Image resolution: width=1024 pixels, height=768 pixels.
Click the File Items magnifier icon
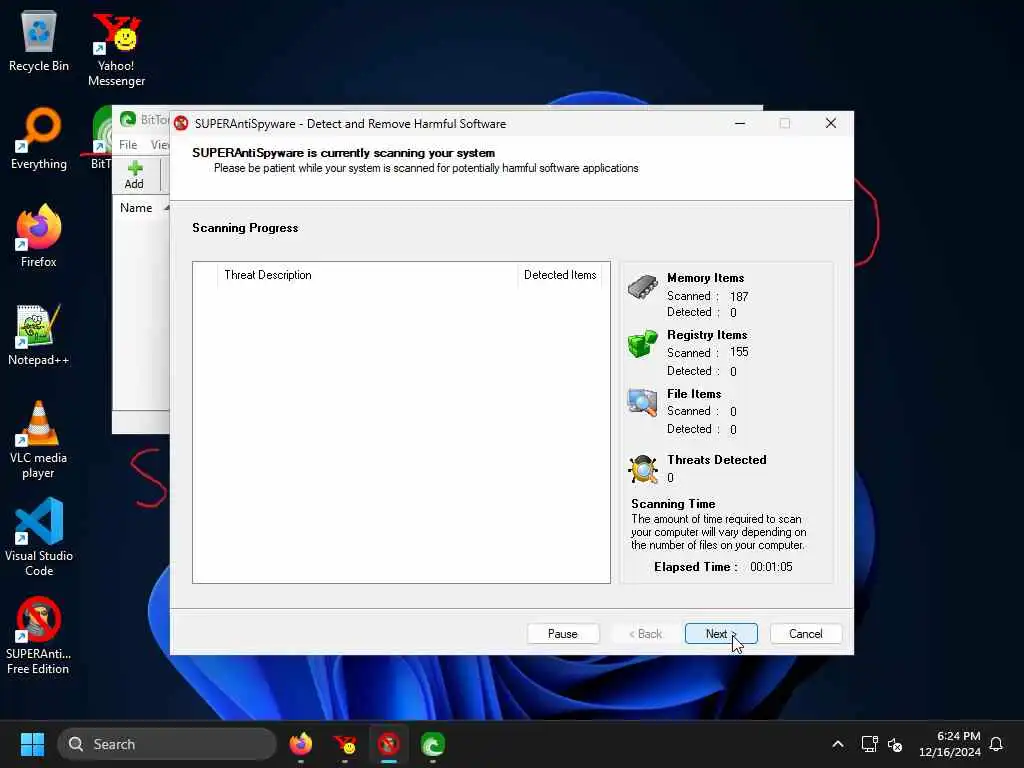(x=643, y=402)
